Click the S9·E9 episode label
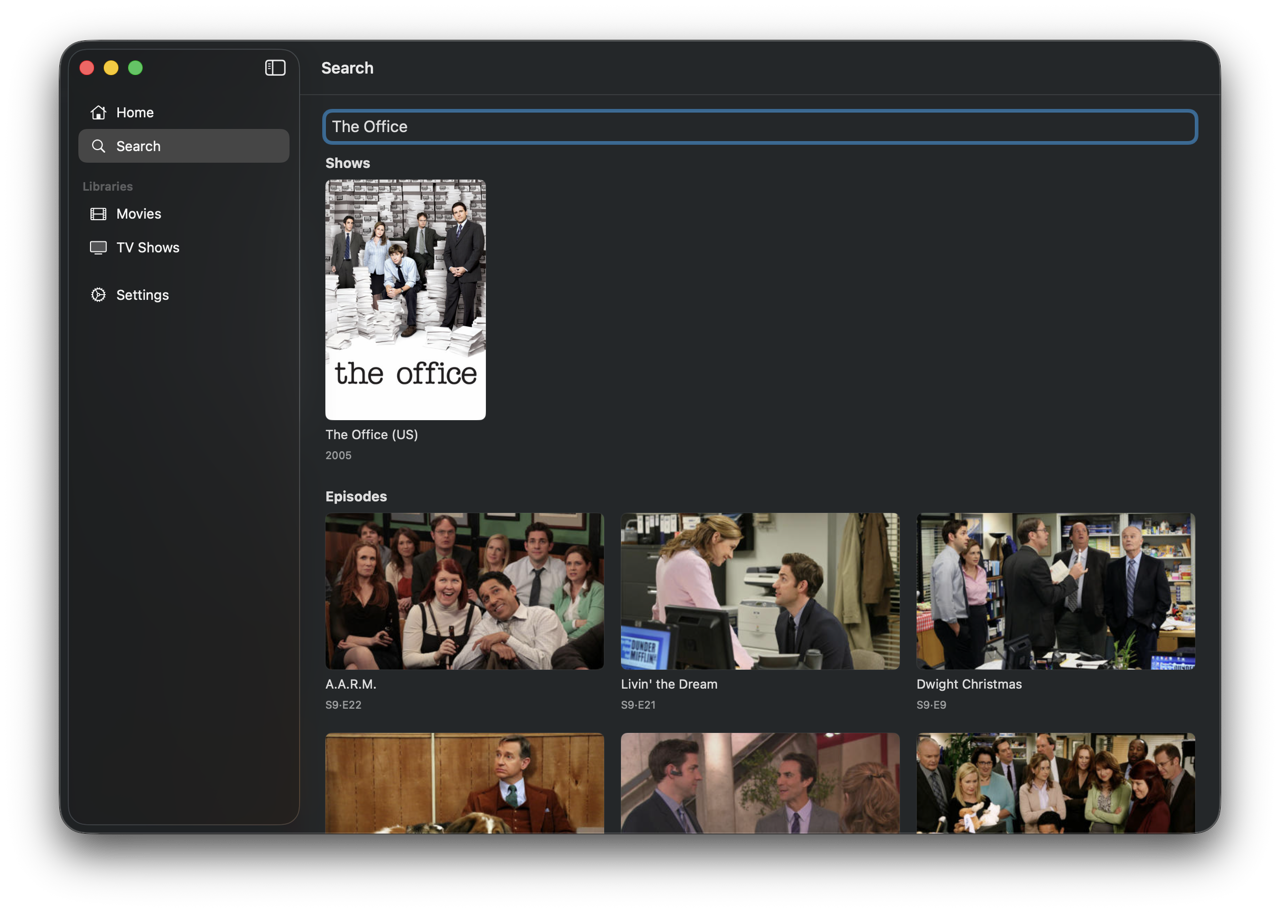Screen dimensions: 1280x912 click(x=931, y=705)
